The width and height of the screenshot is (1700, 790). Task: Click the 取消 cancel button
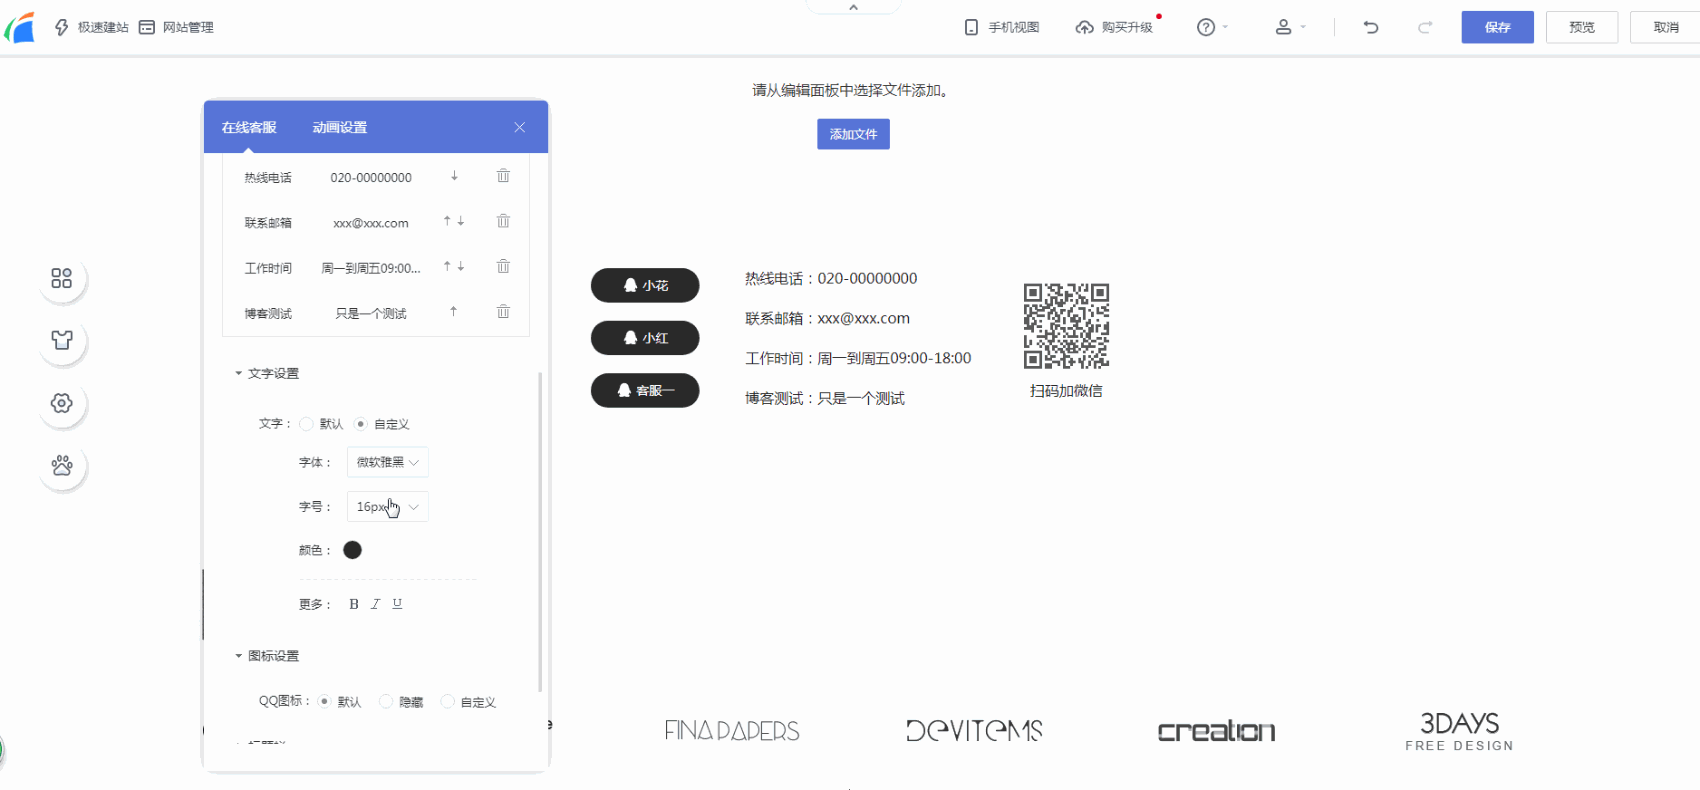tap(1665, 27)
